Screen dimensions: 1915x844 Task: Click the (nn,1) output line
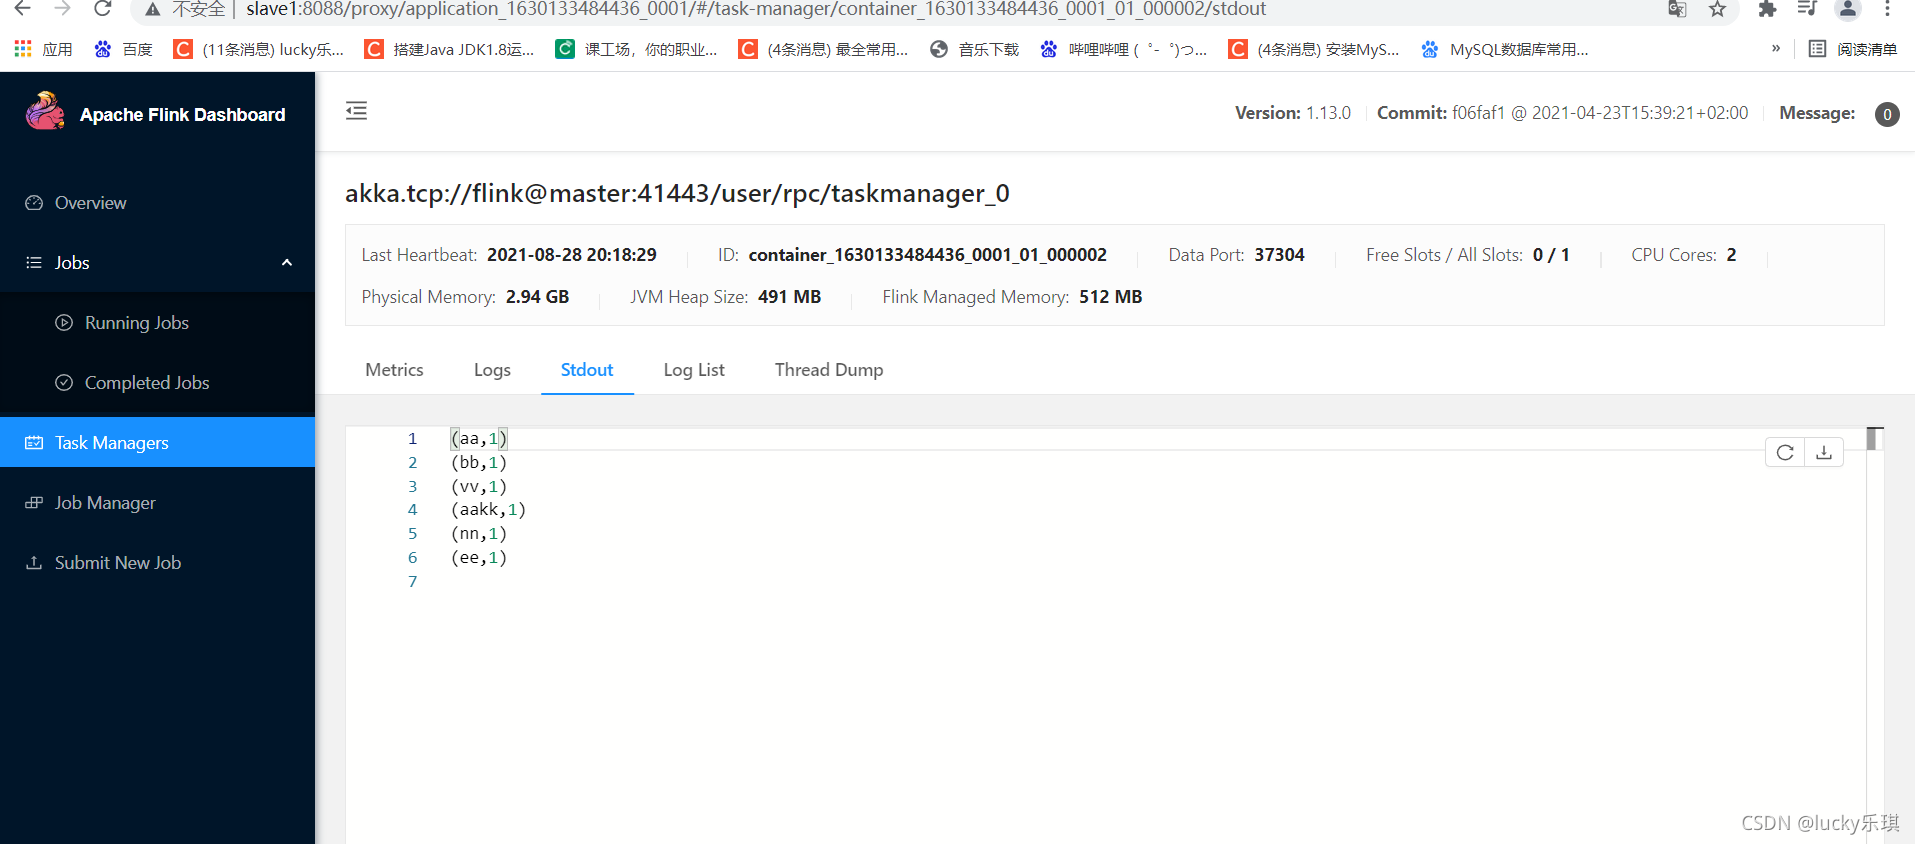479,534
